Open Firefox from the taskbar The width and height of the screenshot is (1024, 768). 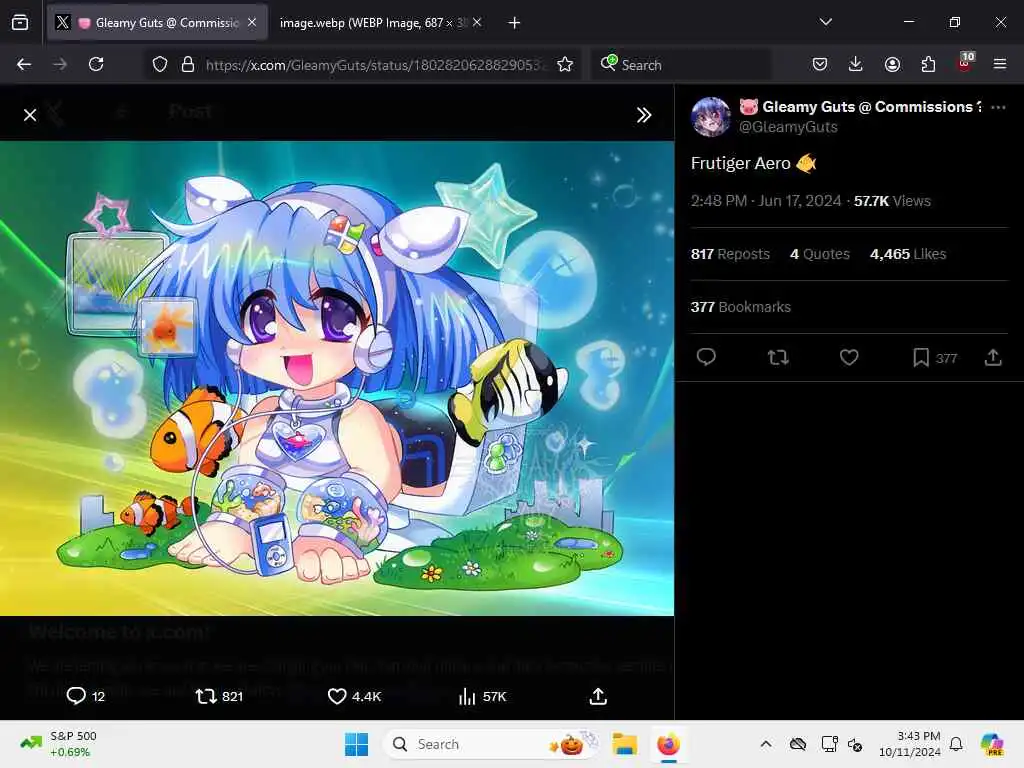click(668, 744)
